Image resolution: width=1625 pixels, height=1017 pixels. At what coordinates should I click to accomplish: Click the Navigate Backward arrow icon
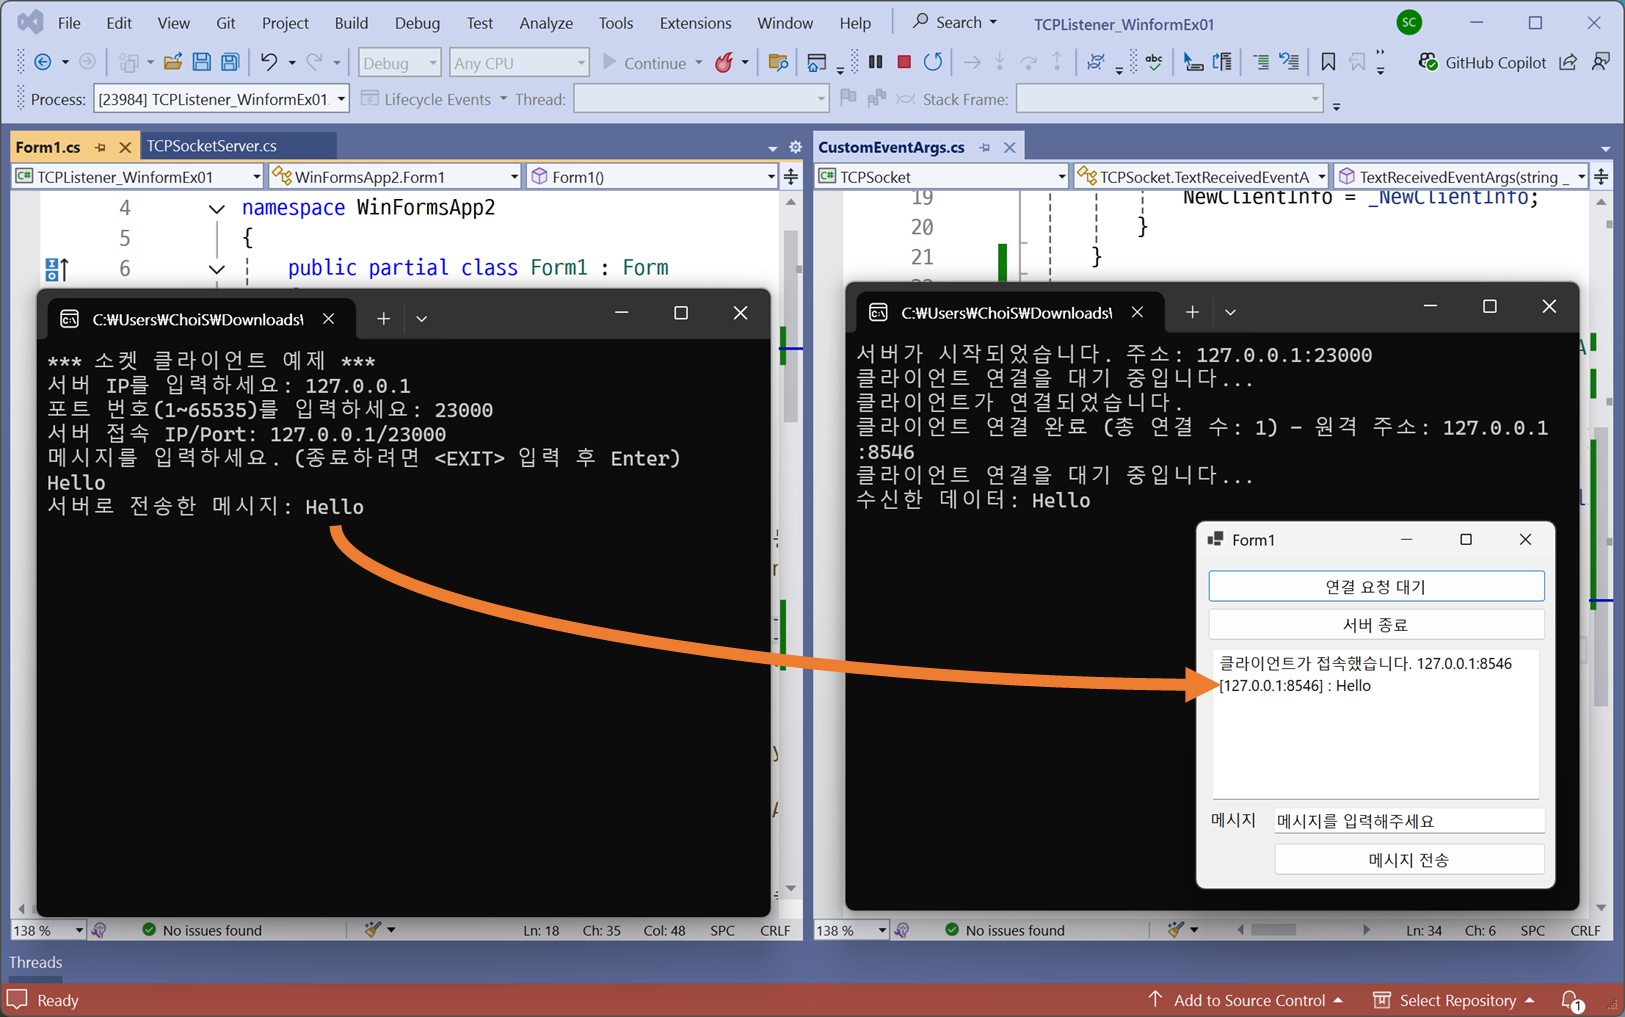[x=43, y=62]
